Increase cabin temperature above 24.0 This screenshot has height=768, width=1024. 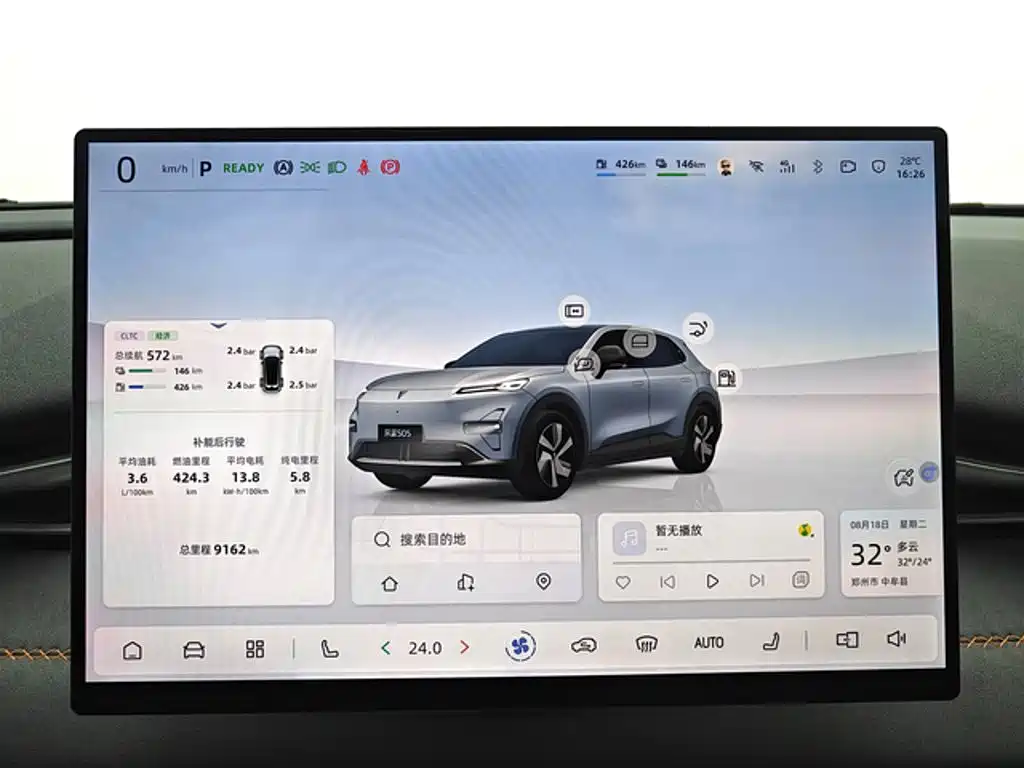tap(464, 647)
